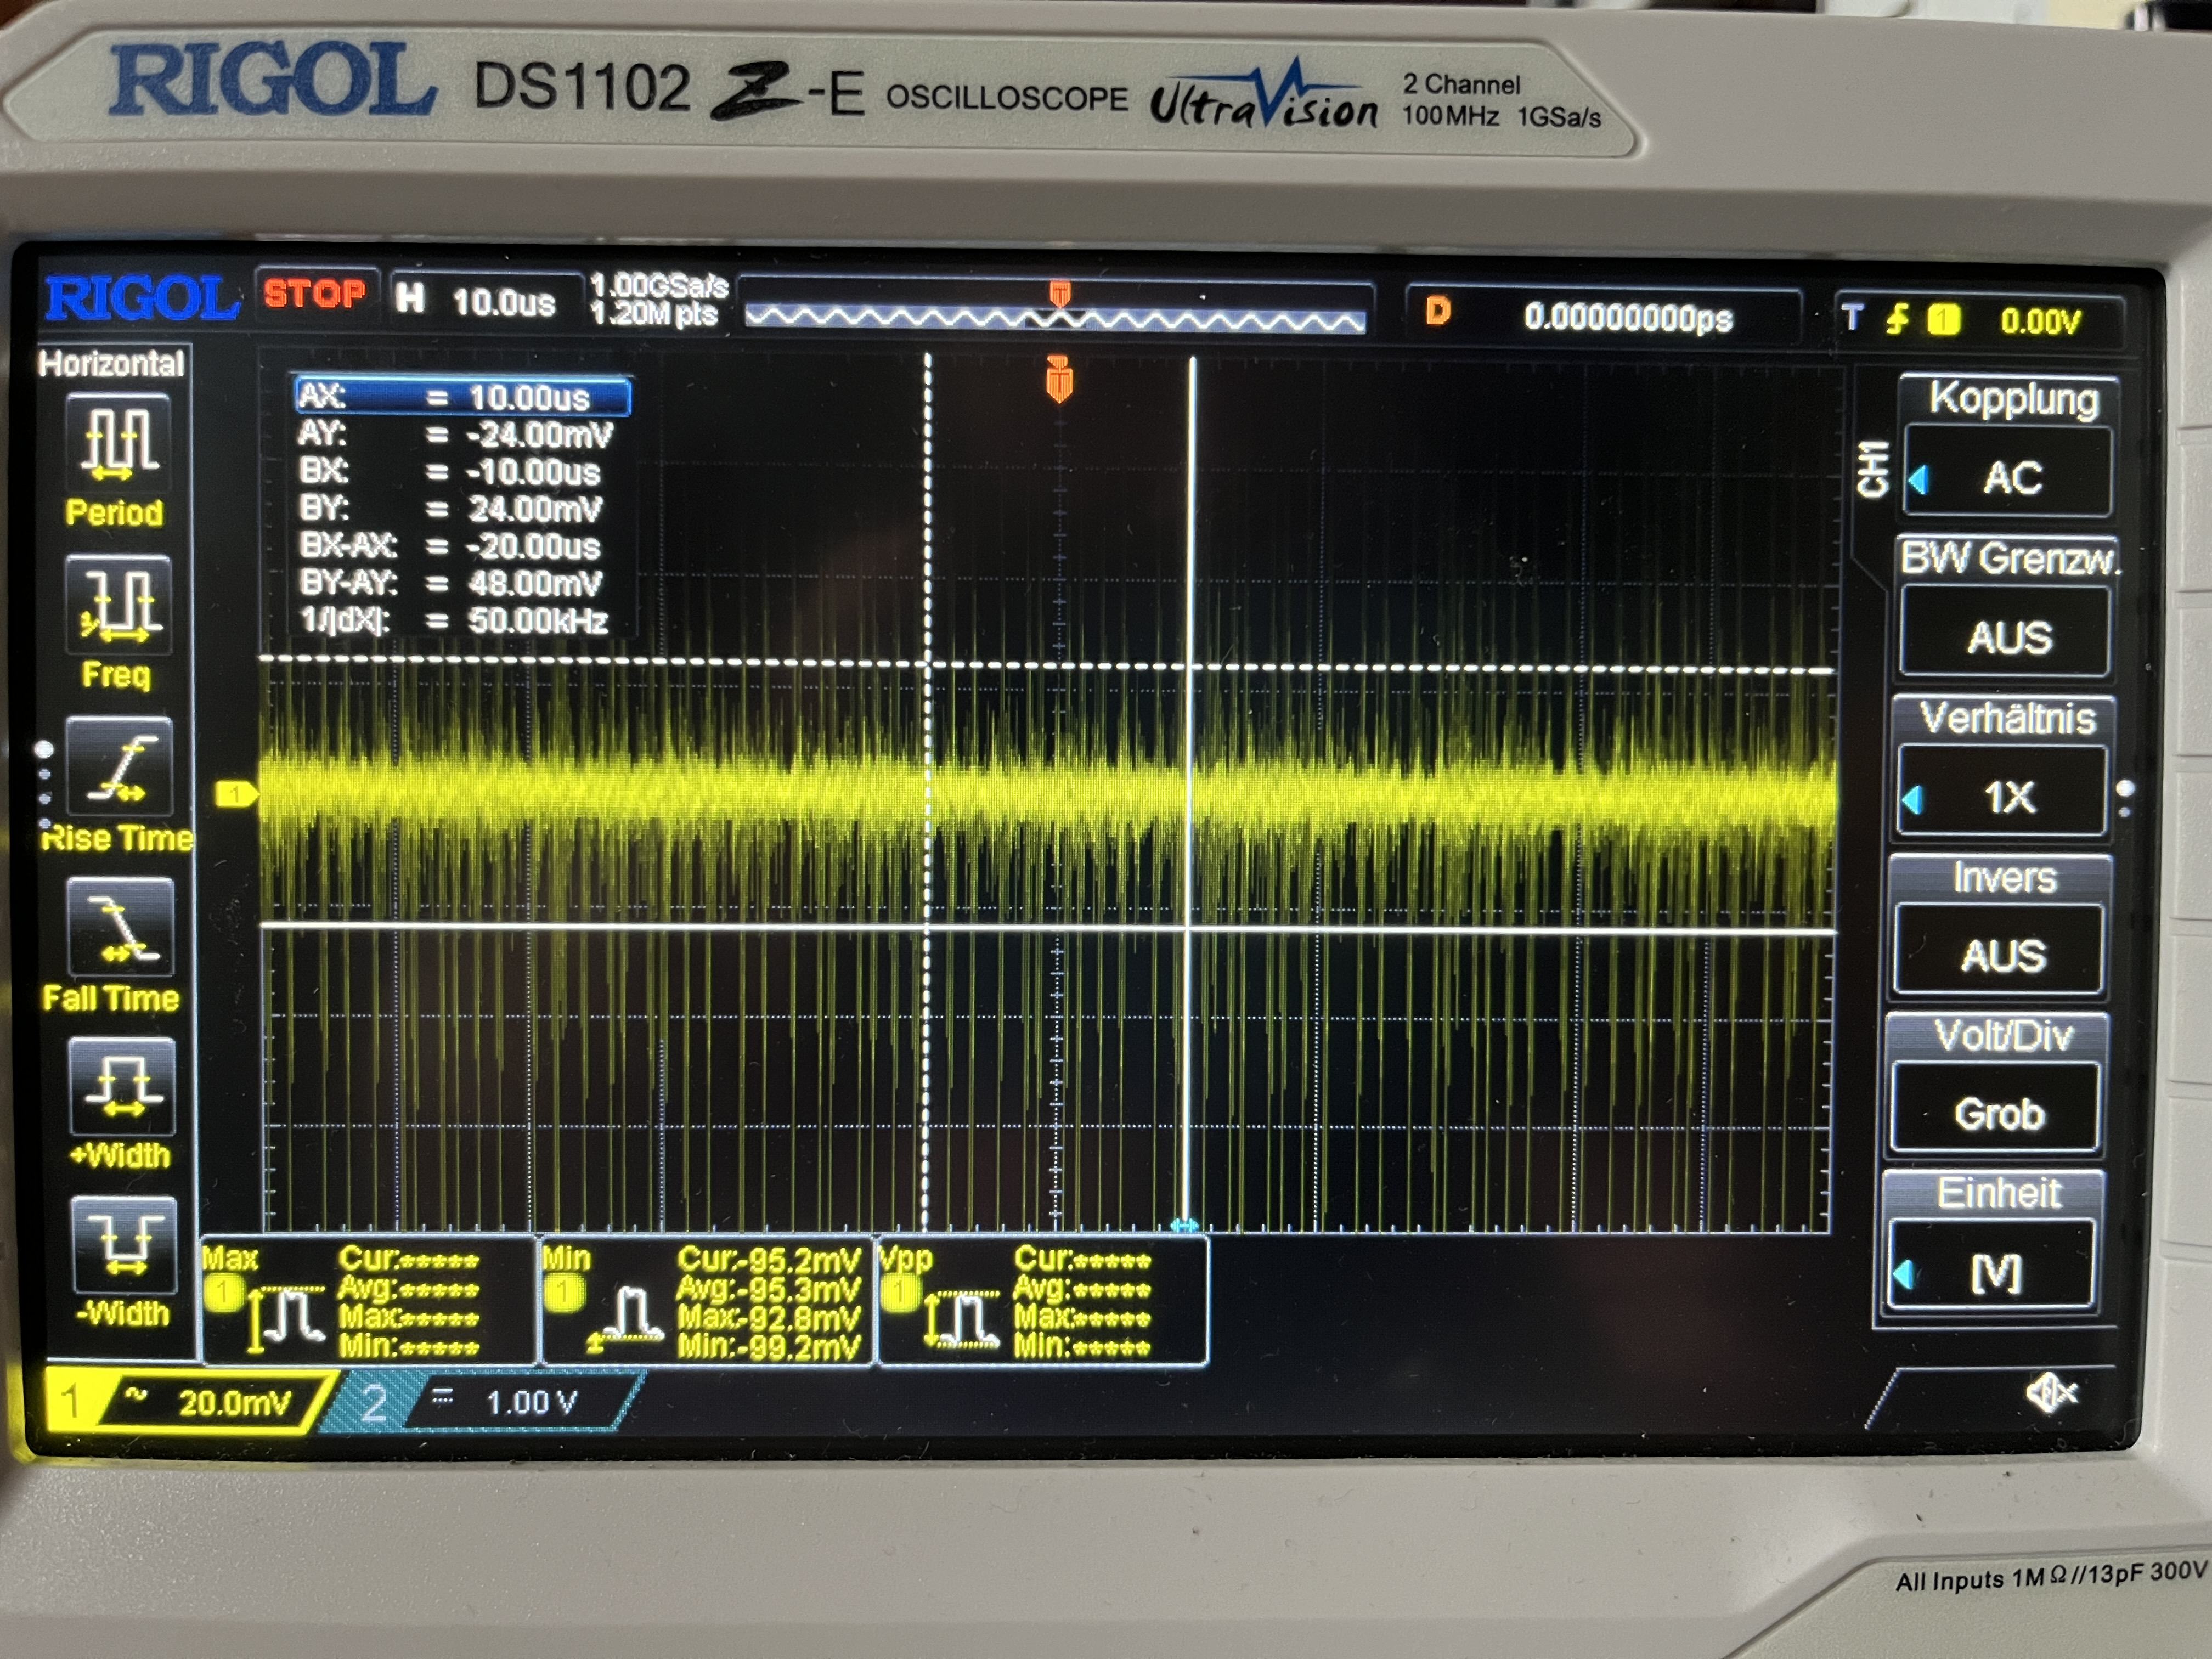The image size is (2212, 1659).
Task: Click the red STOP status button
Action: 315,294
